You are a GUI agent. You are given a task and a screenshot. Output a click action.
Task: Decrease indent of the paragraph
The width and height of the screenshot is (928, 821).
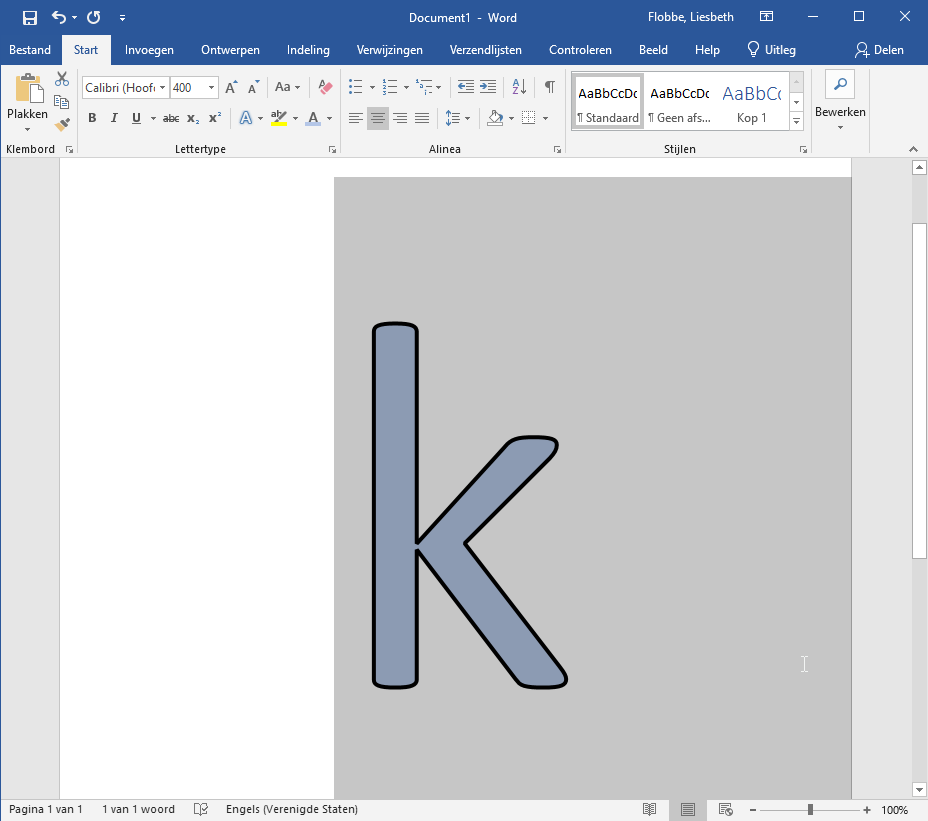466,87
